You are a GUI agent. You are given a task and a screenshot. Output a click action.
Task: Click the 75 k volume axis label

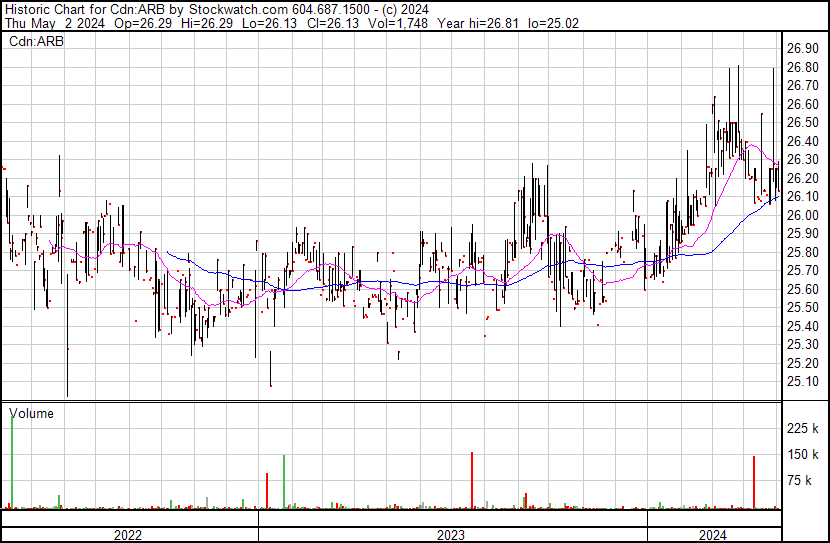click(800, 481)
